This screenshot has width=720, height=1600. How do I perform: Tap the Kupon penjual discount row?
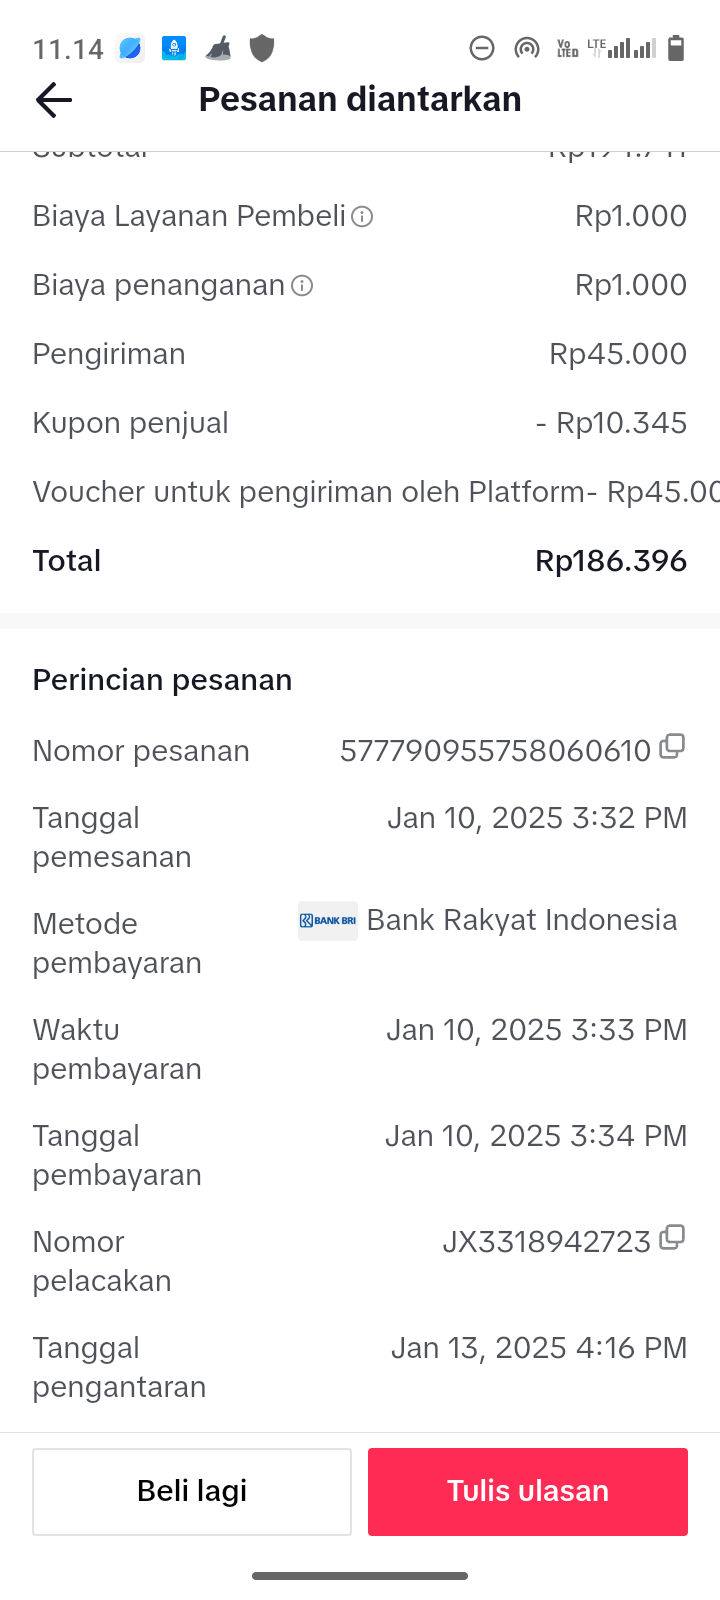tap(360, 423)
